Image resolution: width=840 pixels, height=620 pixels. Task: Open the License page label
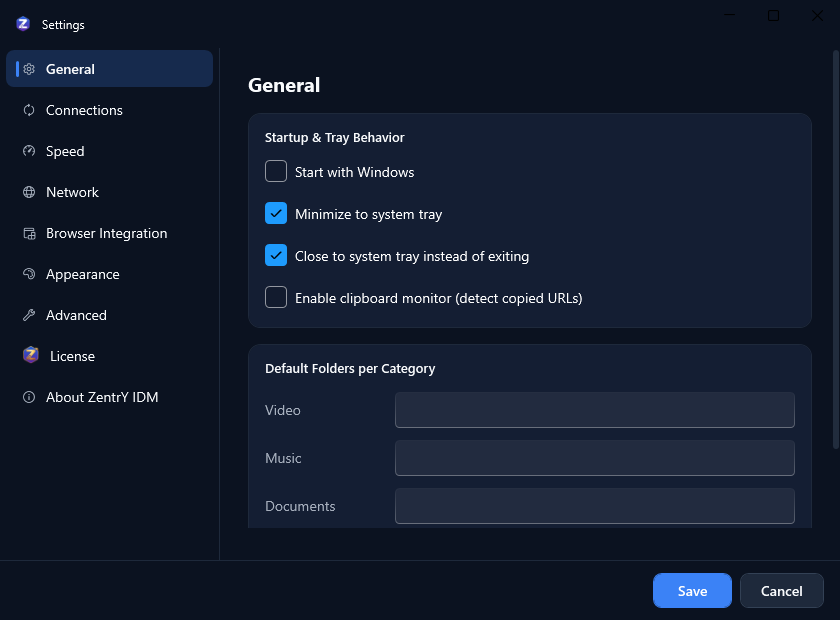[72, 356]
